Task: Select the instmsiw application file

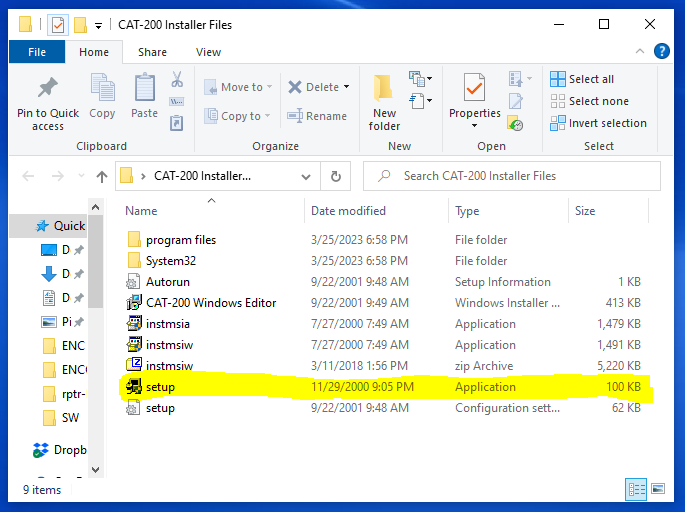Action: pyautogui.click(x=384, y=345)
